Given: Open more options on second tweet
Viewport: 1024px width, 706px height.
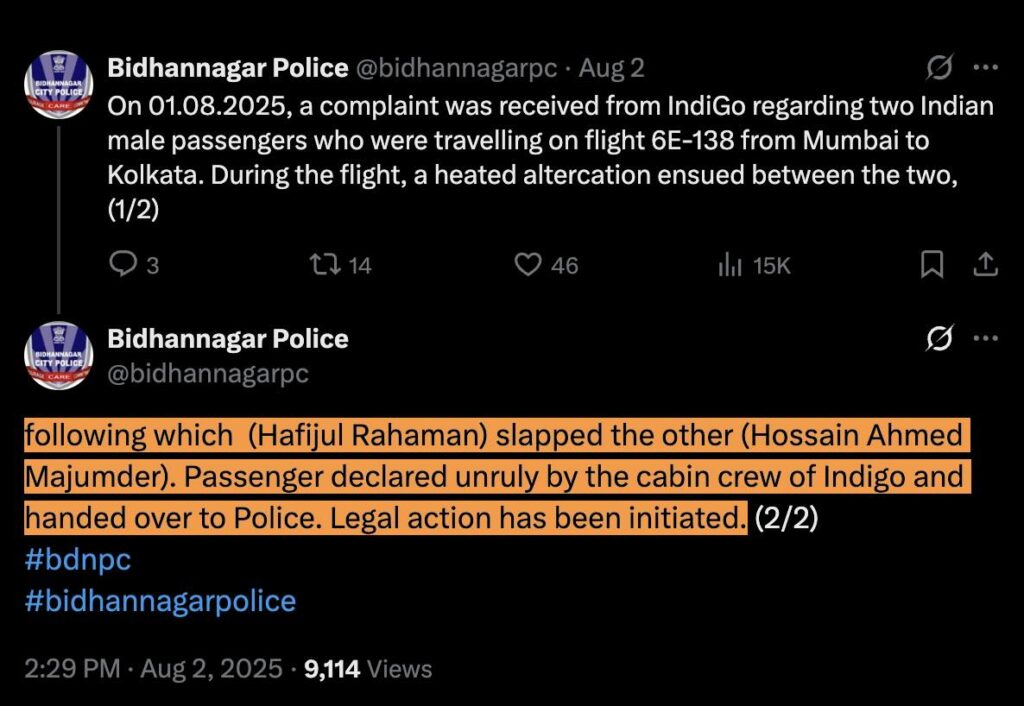Looking at the screenshot, I should pos(985,338).
